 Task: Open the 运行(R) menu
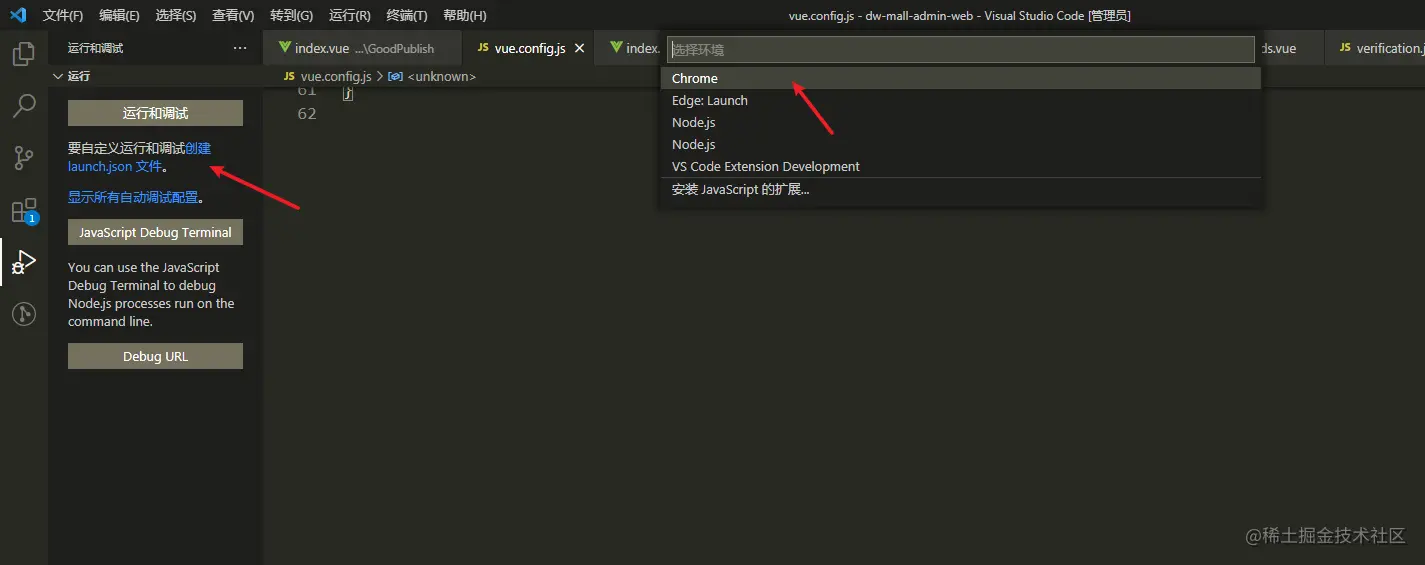[x=350, y=16]
